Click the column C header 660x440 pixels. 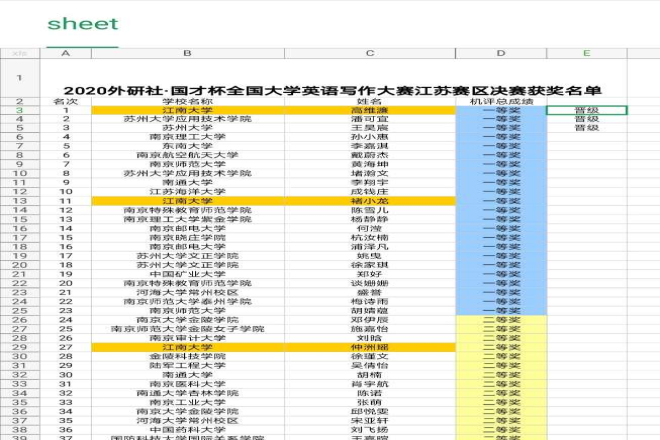[369, 53]
